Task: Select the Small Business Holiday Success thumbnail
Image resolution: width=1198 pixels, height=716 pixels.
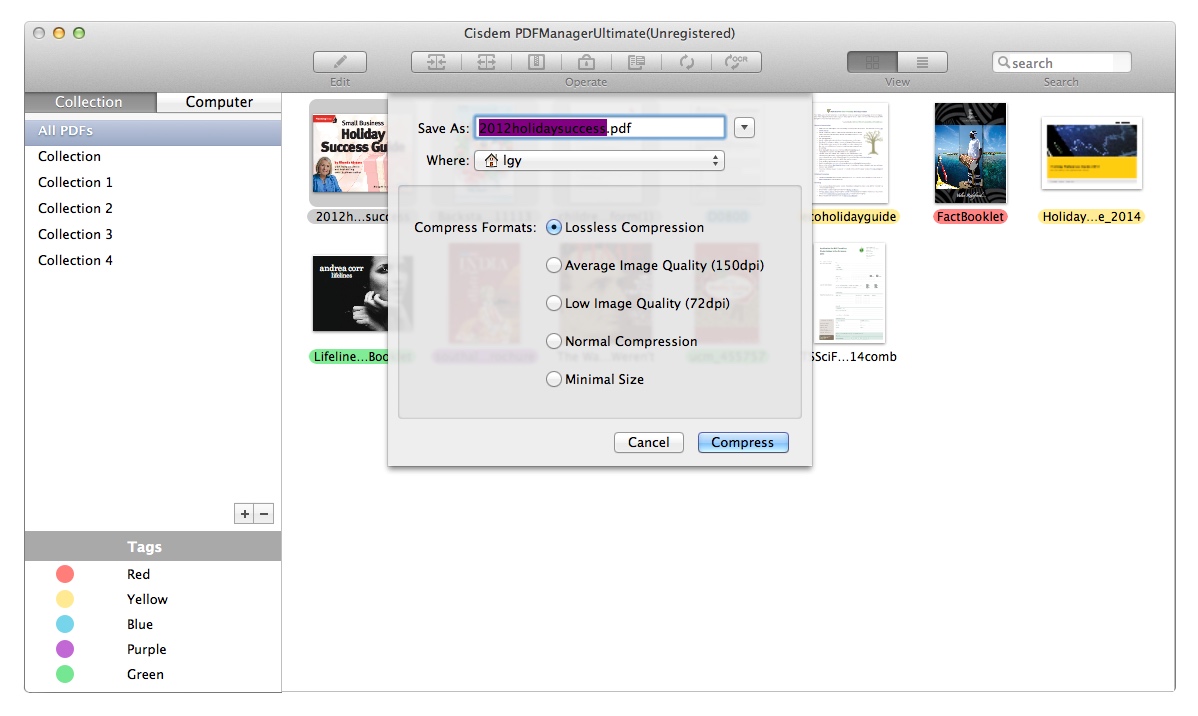Action: tap(350, 154)
